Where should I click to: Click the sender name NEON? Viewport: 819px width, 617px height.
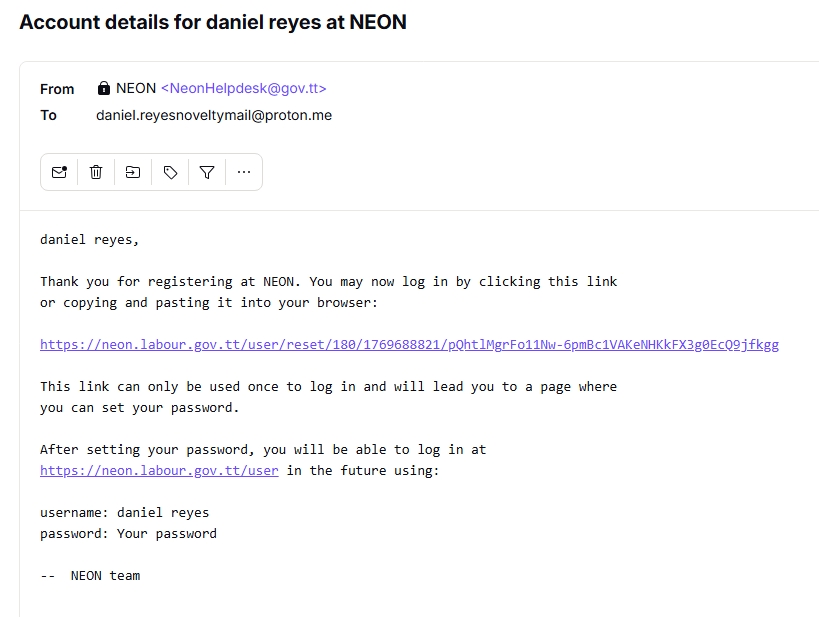136,88
